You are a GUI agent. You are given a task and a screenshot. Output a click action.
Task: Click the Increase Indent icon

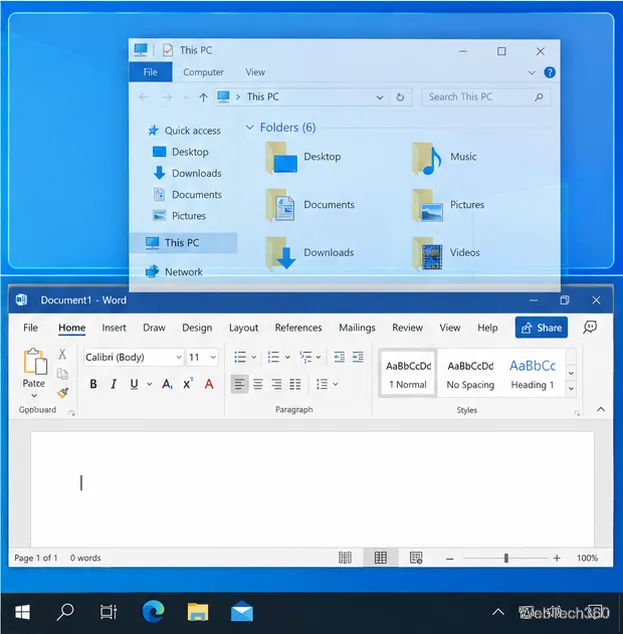pos(358,357)
